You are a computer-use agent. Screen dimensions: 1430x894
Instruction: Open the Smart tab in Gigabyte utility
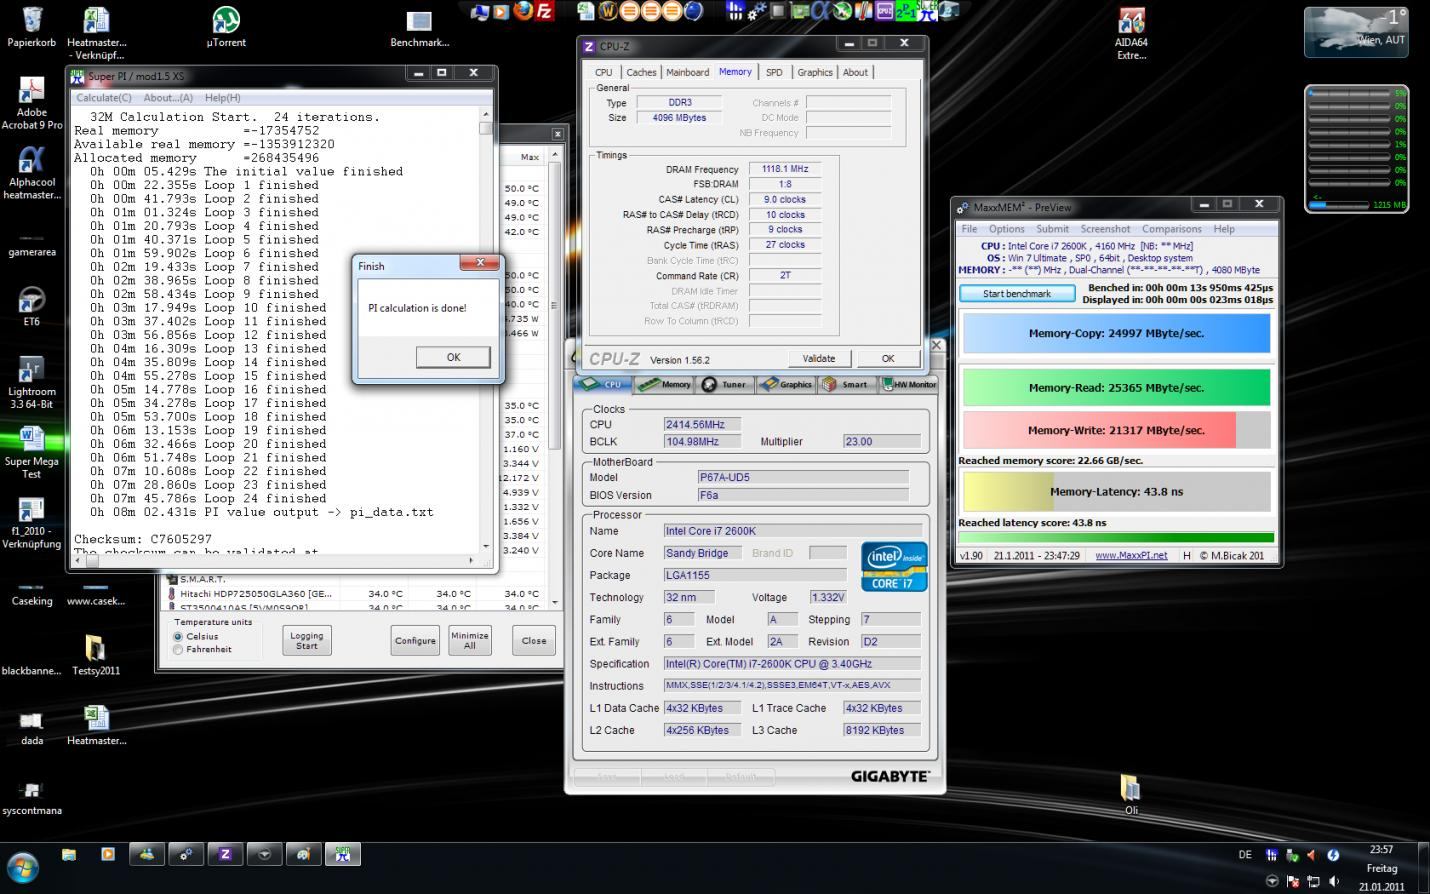point(847,384)
